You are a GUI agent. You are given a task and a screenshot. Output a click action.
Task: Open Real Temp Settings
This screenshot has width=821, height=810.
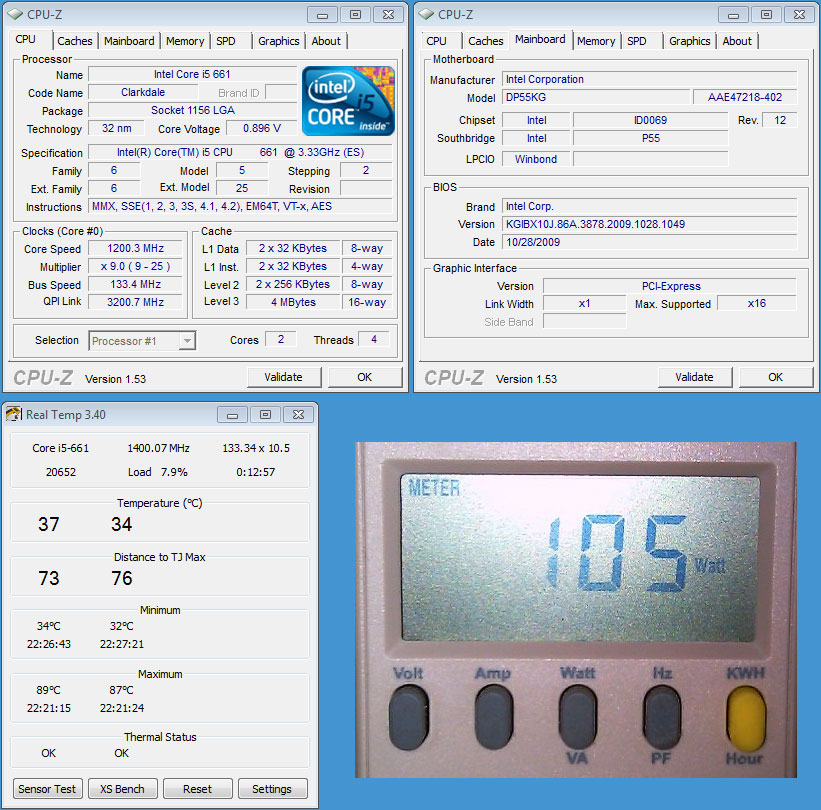[272, 789]
